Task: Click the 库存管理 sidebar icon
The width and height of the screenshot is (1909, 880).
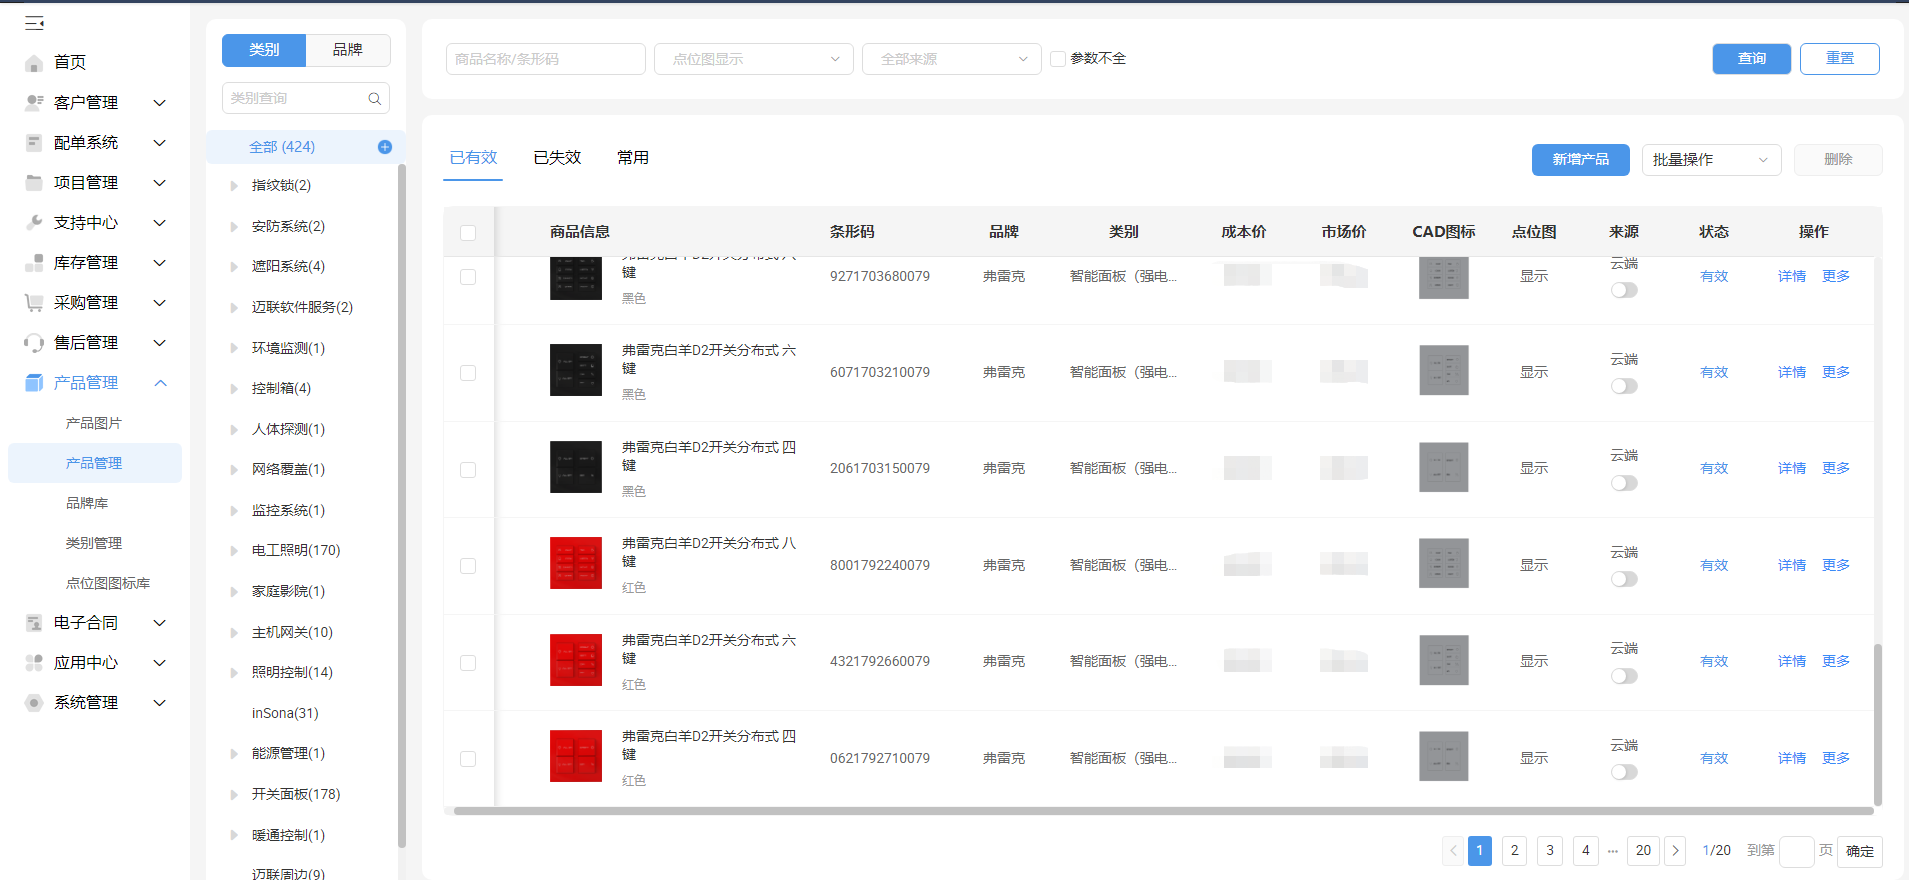Action: click(x=34, y=262)
